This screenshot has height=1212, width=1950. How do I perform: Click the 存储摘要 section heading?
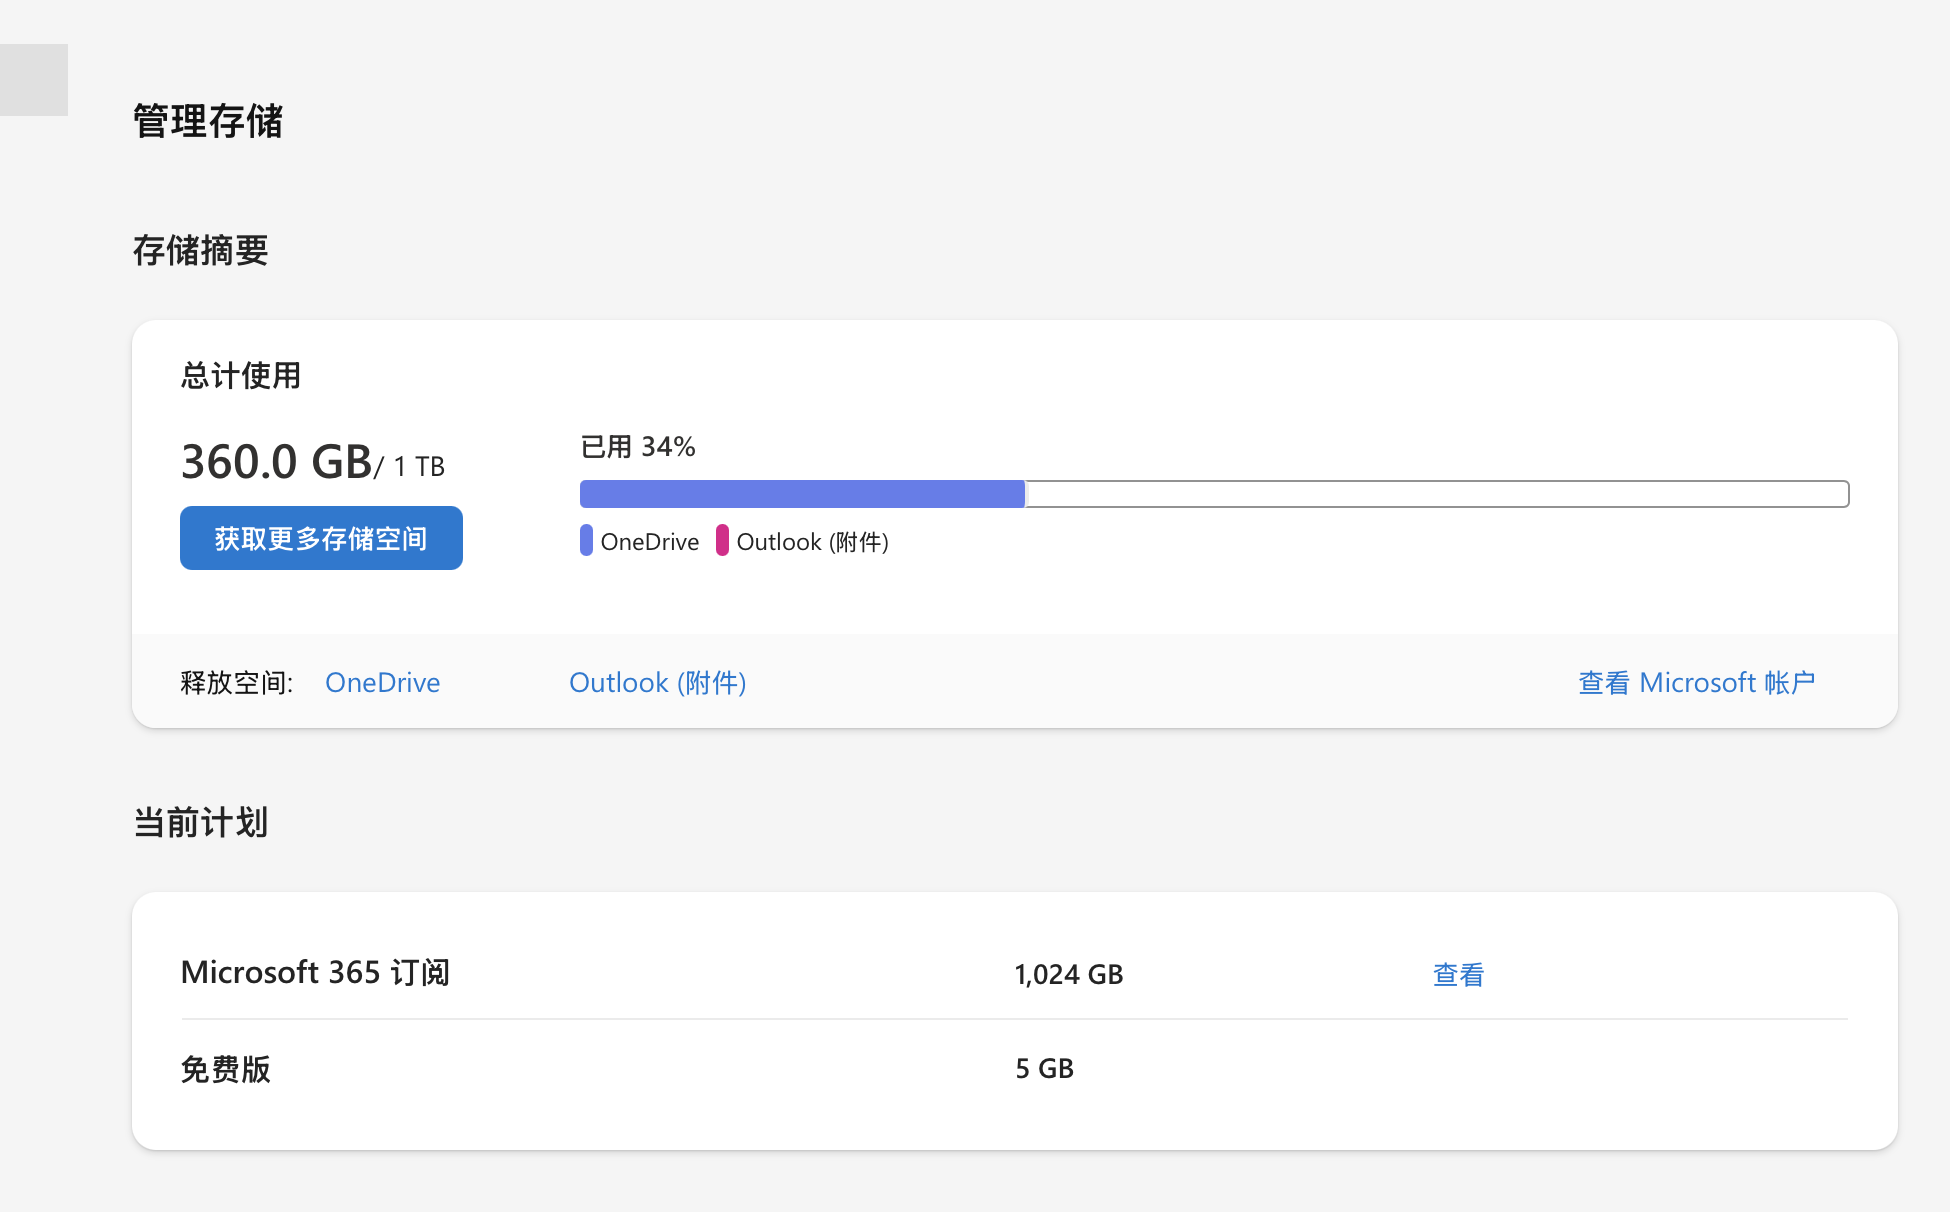(x=200, y=250)
